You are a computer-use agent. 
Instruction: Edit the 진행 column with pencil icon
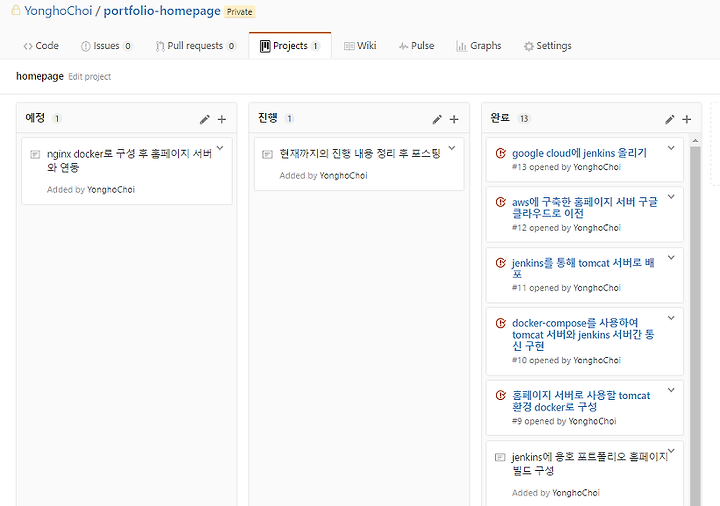click(x=437, y=119)
